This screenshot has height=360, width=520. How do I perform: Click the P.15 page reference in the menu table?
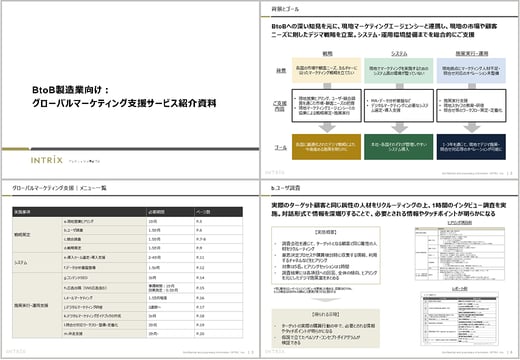(200, 288)
